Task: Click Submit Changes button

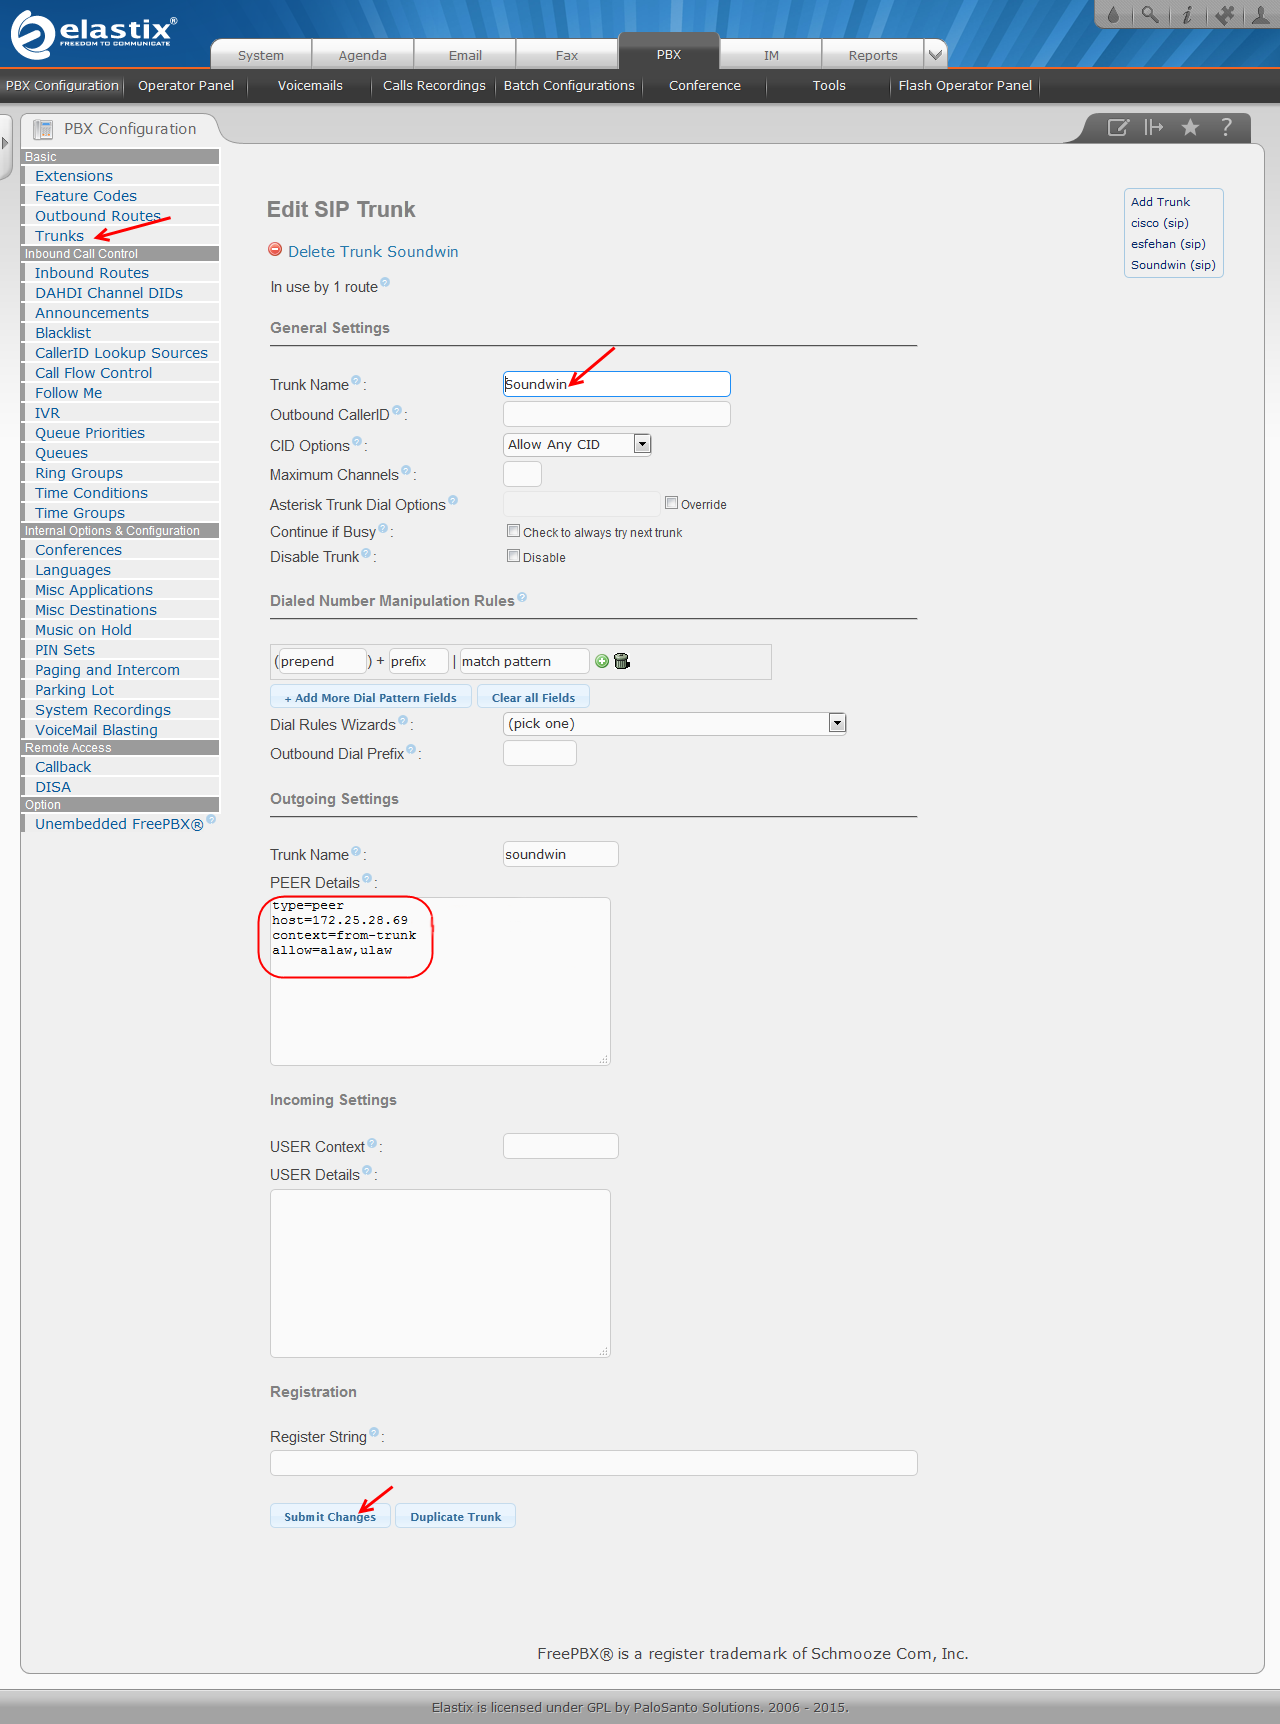Action: coord(330,1516)
